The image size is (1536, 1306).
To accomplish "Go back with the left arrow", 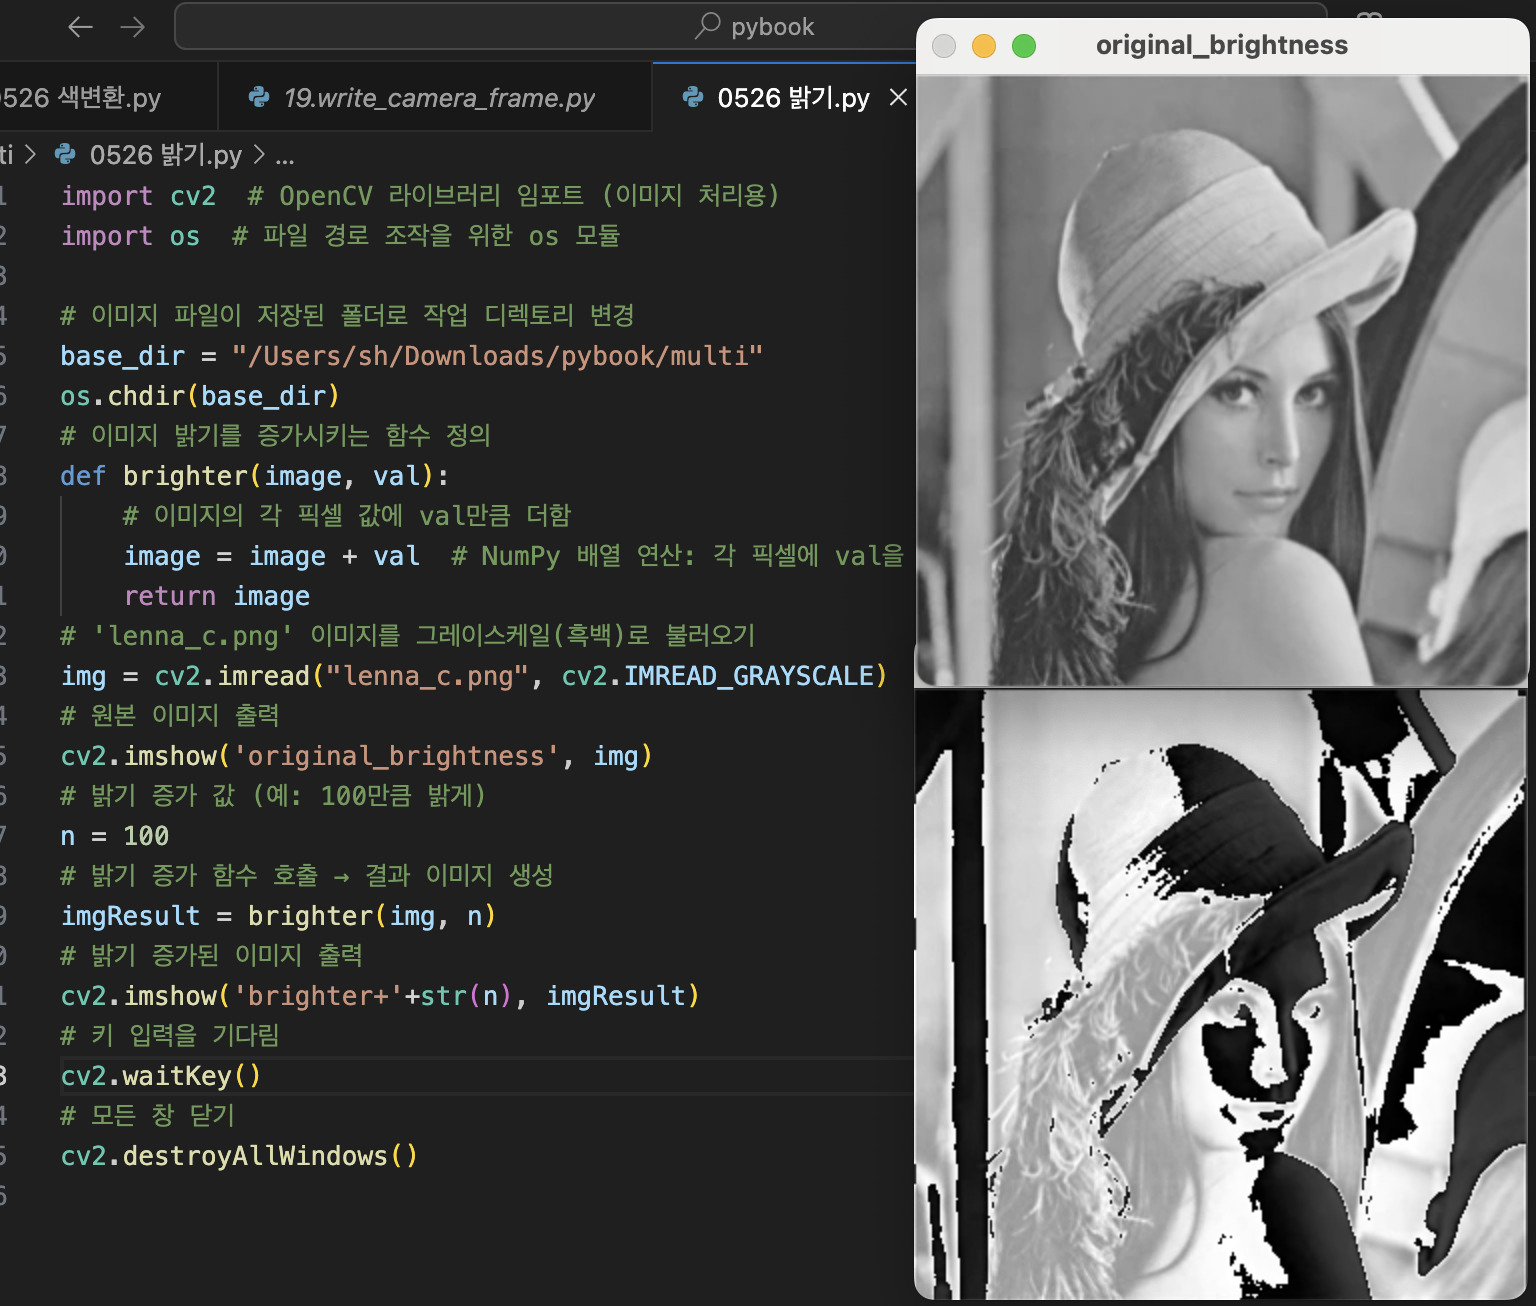I will click(80, 27).
